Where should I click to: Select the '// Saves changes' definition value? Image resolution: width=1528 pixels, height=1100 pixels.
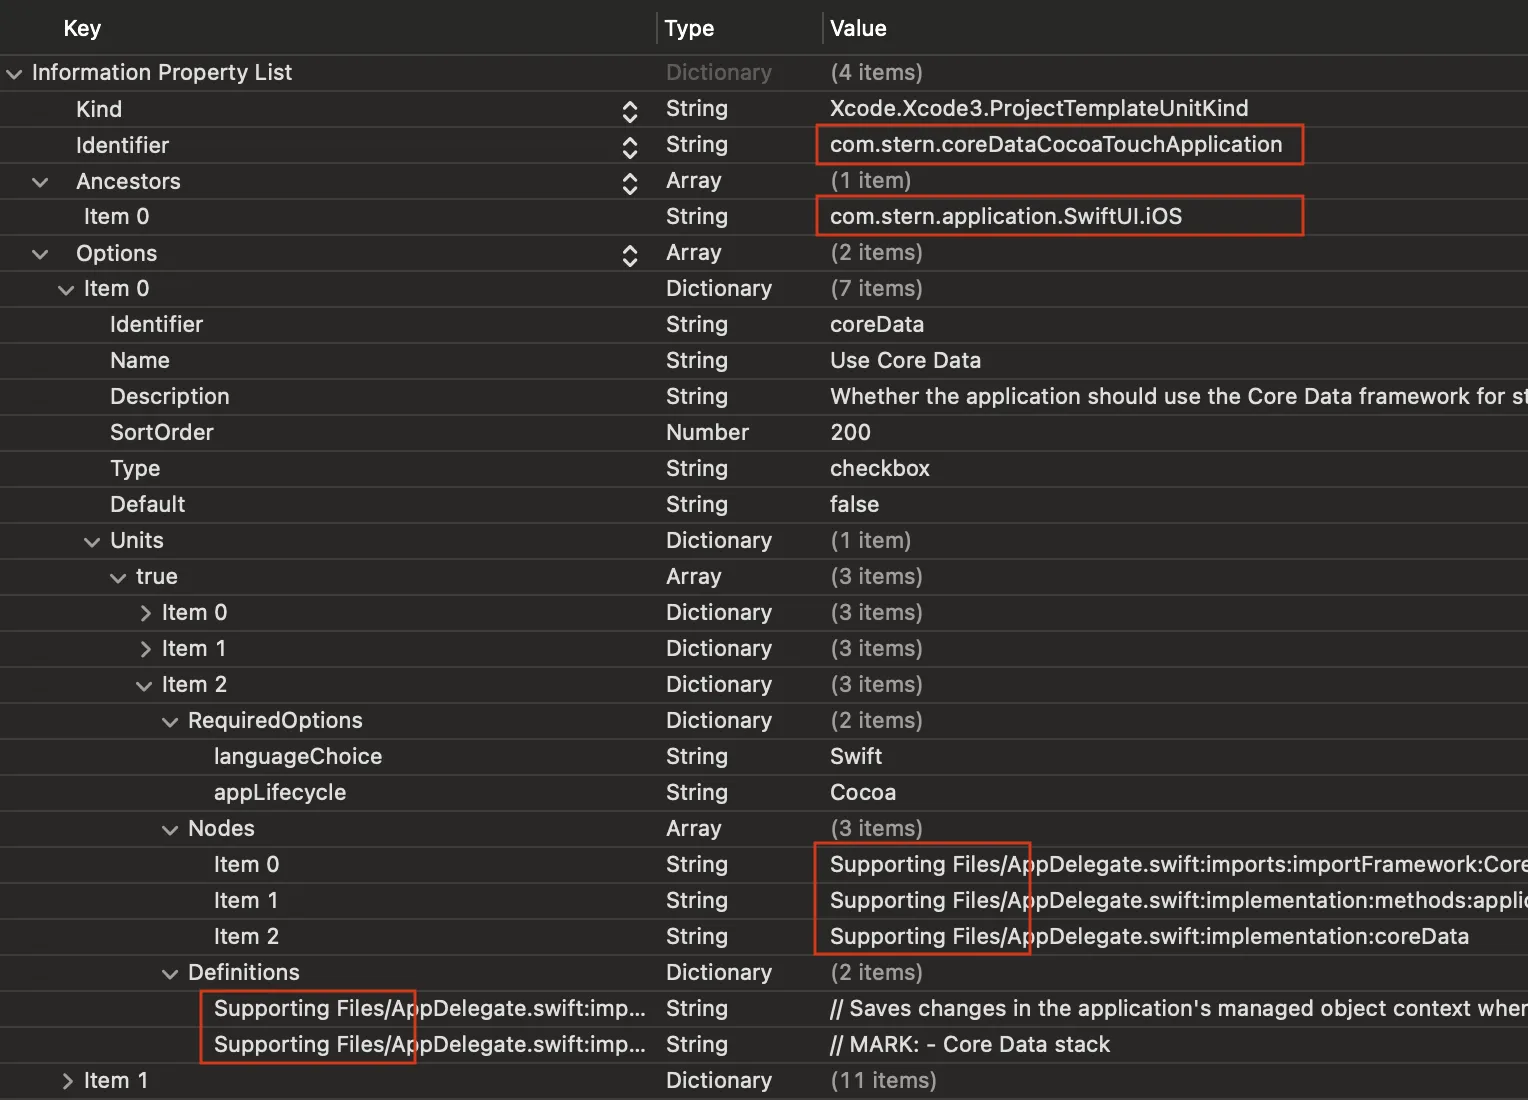(x=1178, y=1008)
